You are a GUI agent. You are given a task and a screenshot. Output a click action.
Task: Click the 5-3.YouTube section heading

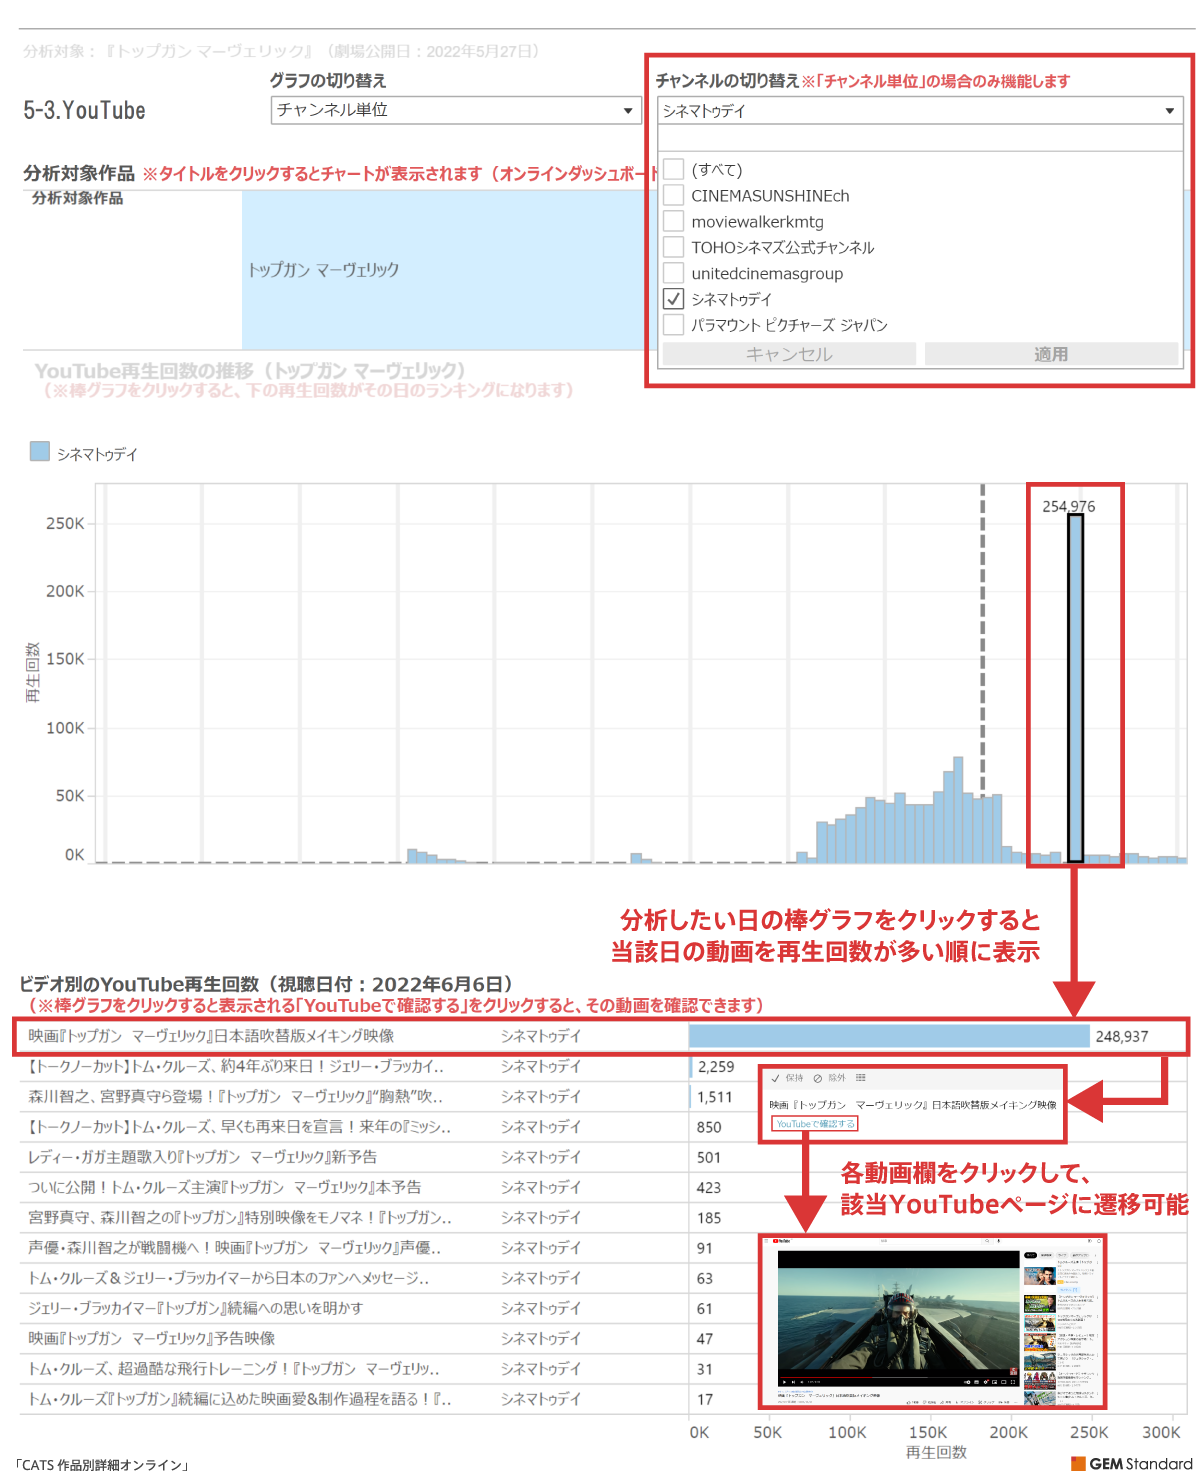point(85,110)
